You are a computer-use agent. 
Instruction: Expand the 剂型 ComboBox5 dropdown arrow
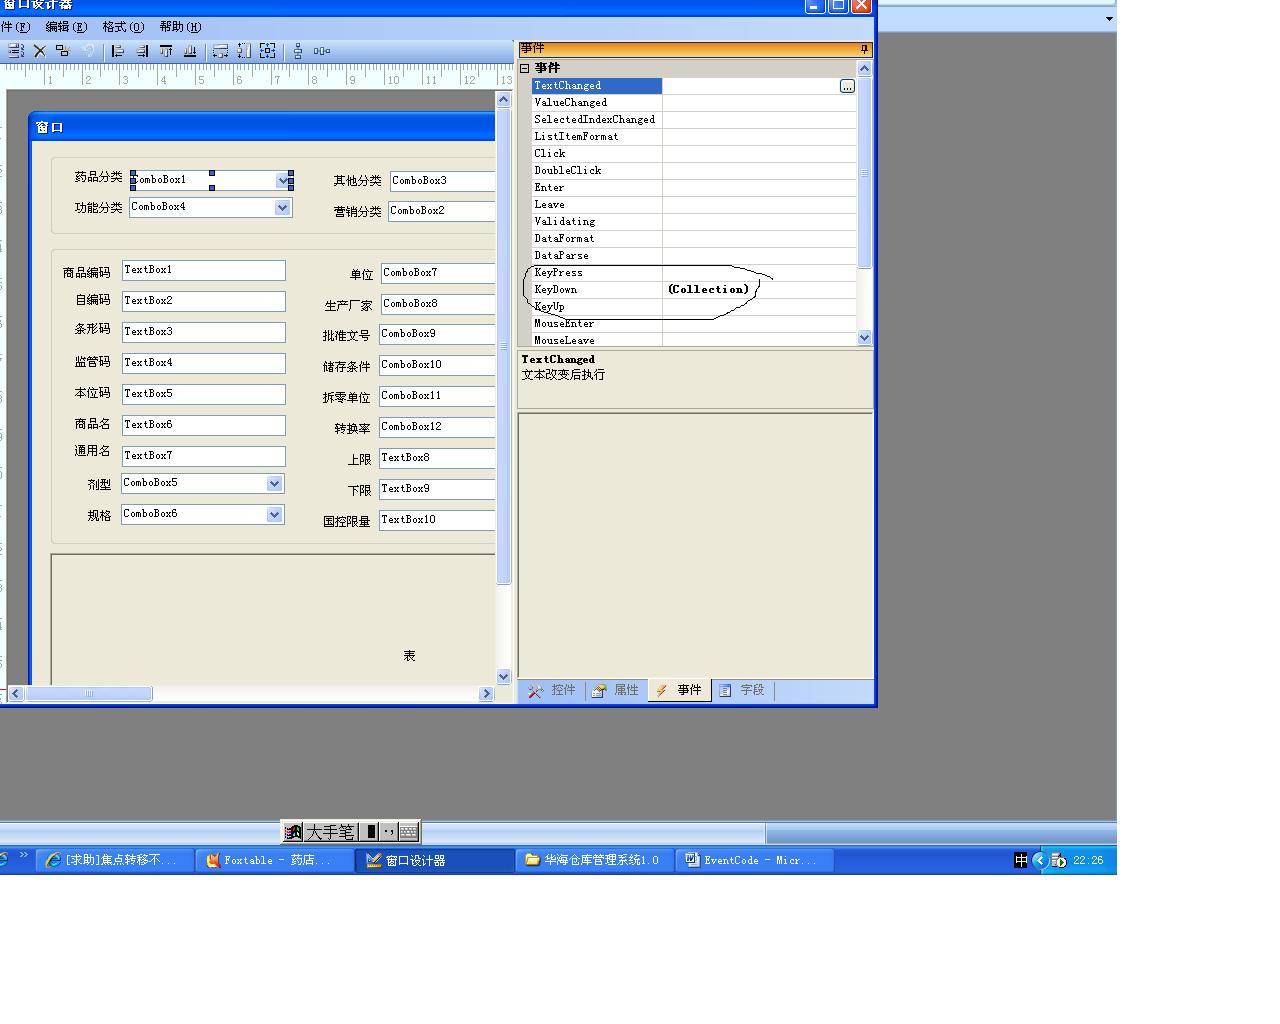coord(274,484)
